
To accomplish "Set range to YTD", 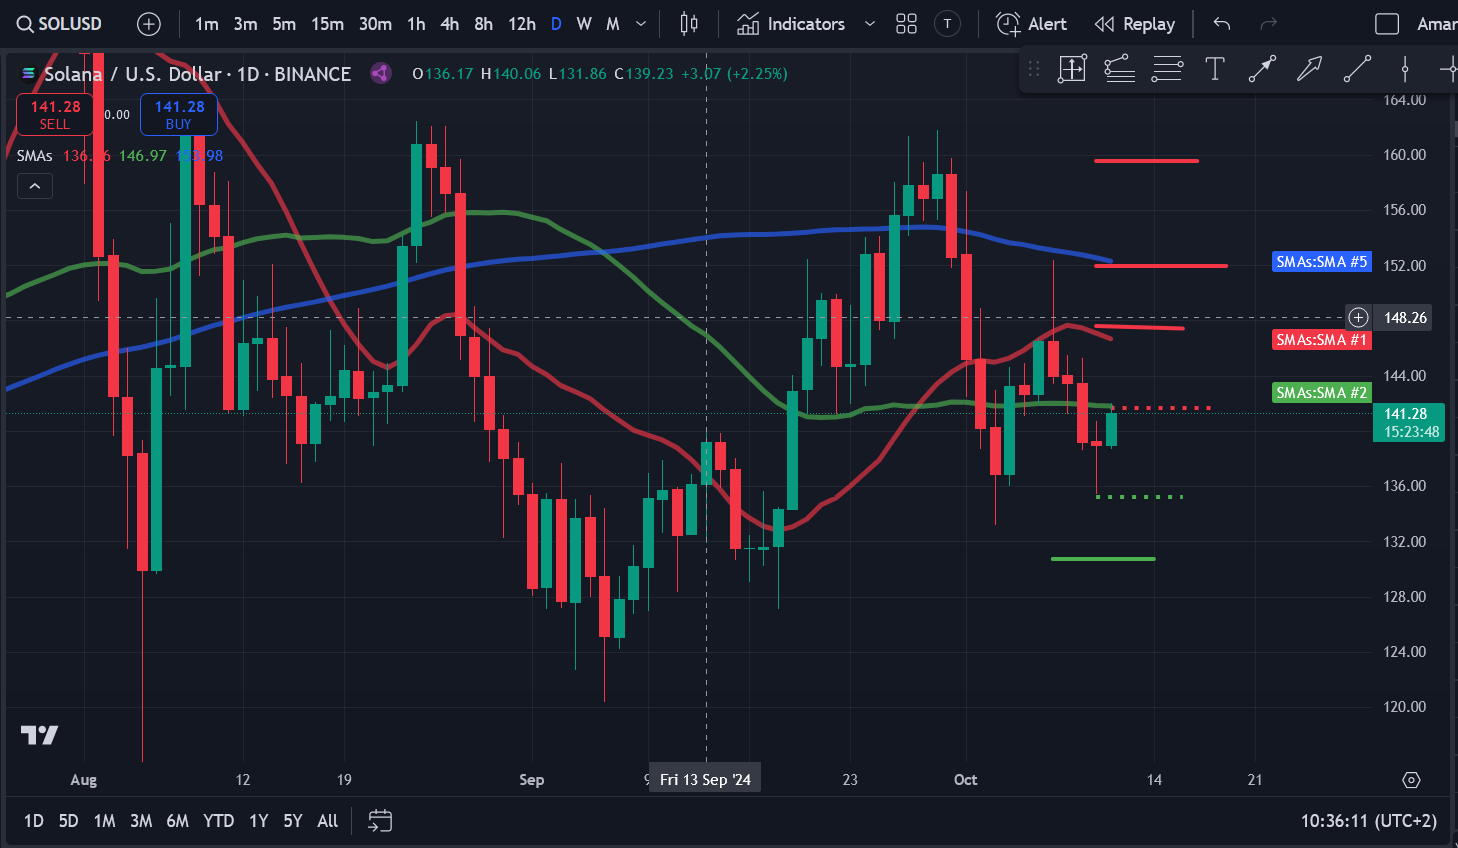I will pos(218,821).
